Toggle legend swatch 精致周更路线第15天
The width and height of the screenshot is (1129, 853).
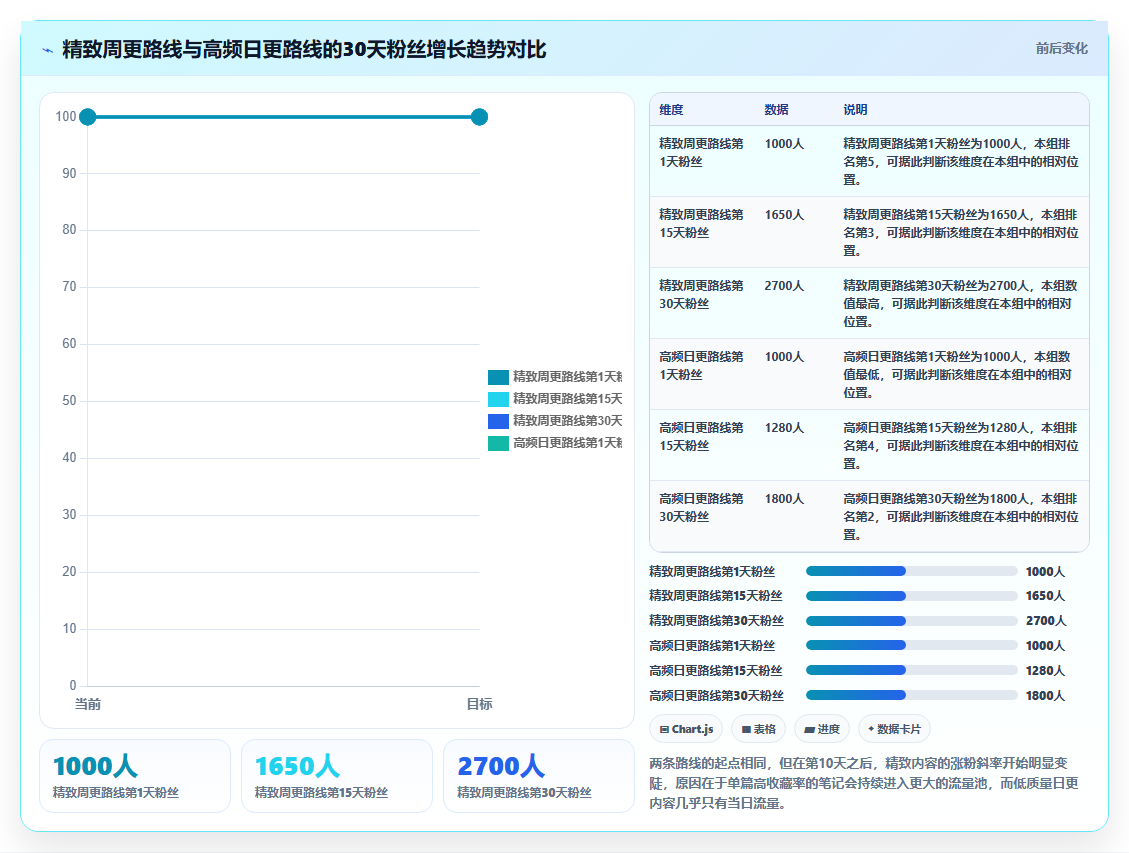point(498,399)
